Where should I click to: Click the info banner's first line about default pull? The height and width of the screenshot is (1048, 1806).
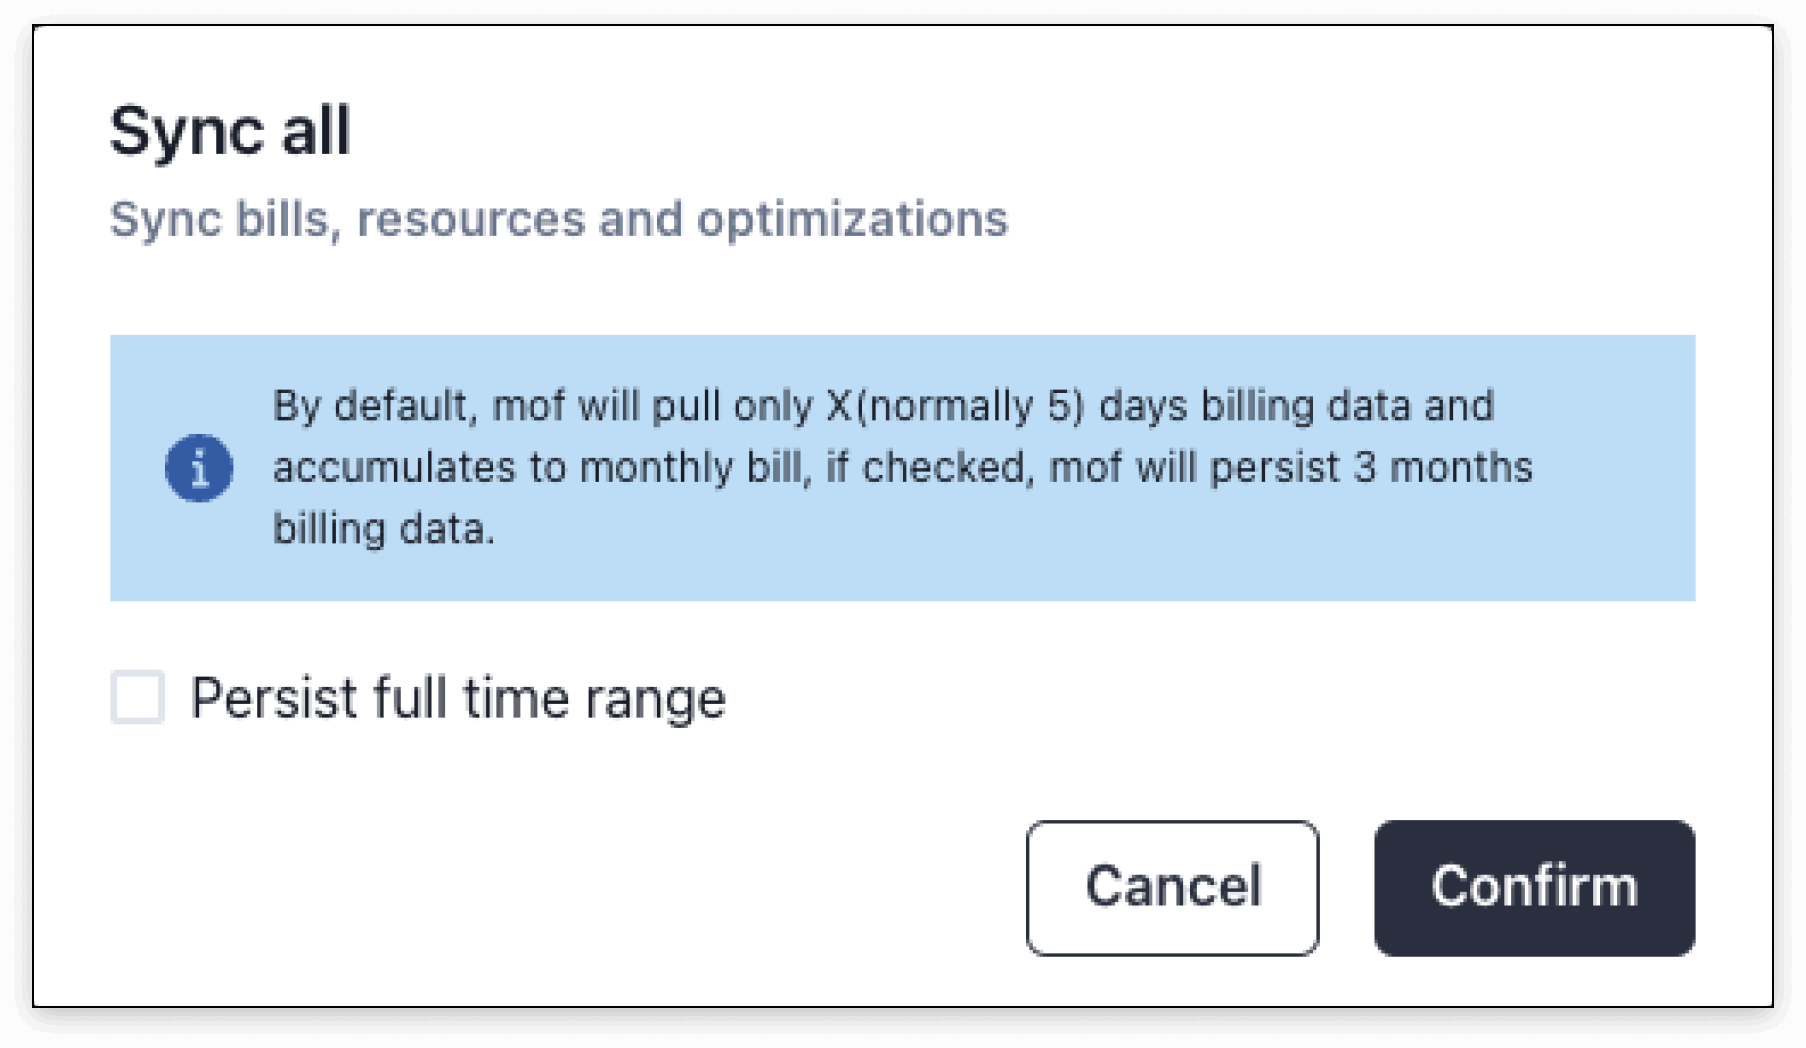884,406
